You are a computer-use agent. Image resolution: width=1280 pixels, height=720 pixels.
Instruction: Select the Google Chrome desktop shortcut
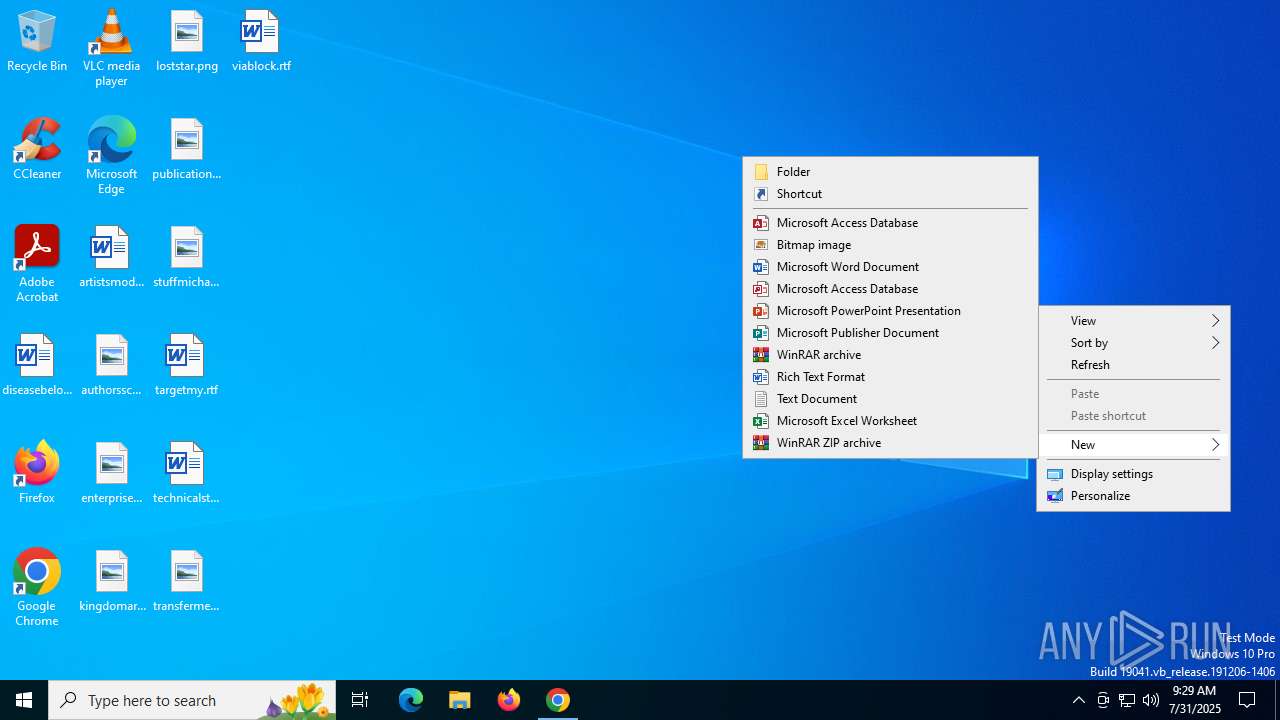tap(37, 587)
